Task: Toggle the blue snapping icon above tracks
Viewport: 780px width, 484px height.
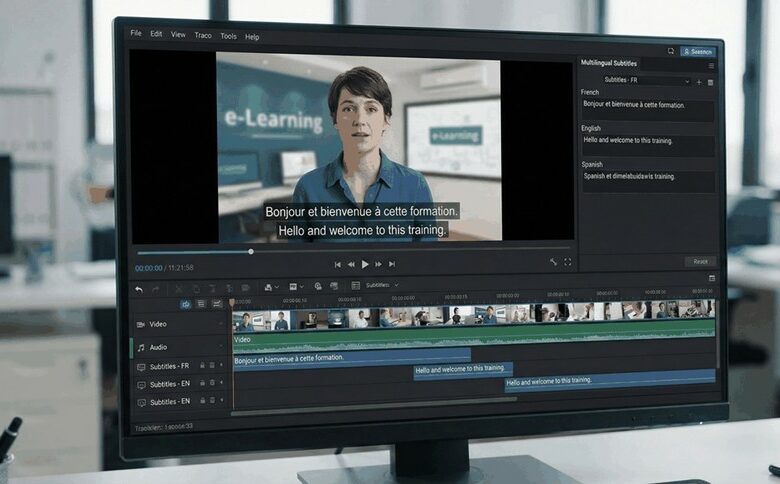Action: [186, 304]
